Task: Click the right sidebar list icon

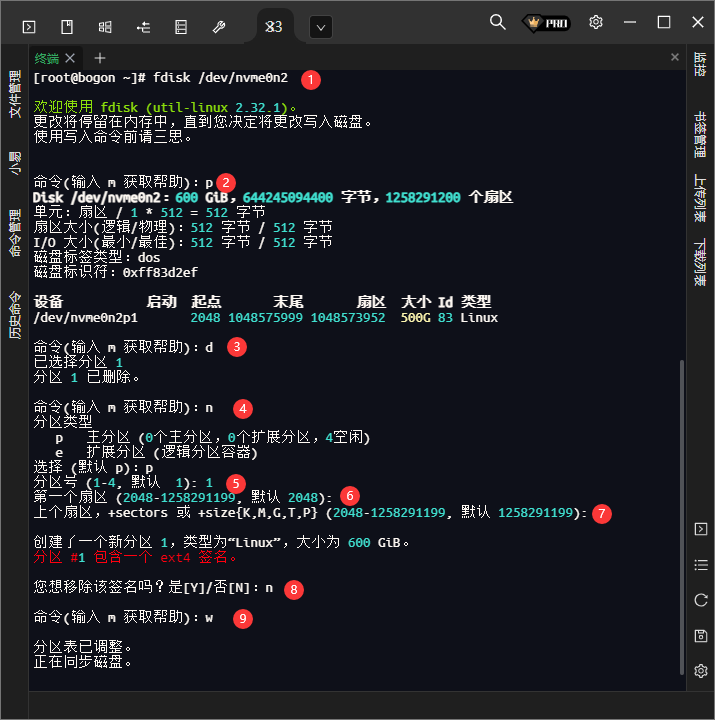Action: tap(701, 565)
